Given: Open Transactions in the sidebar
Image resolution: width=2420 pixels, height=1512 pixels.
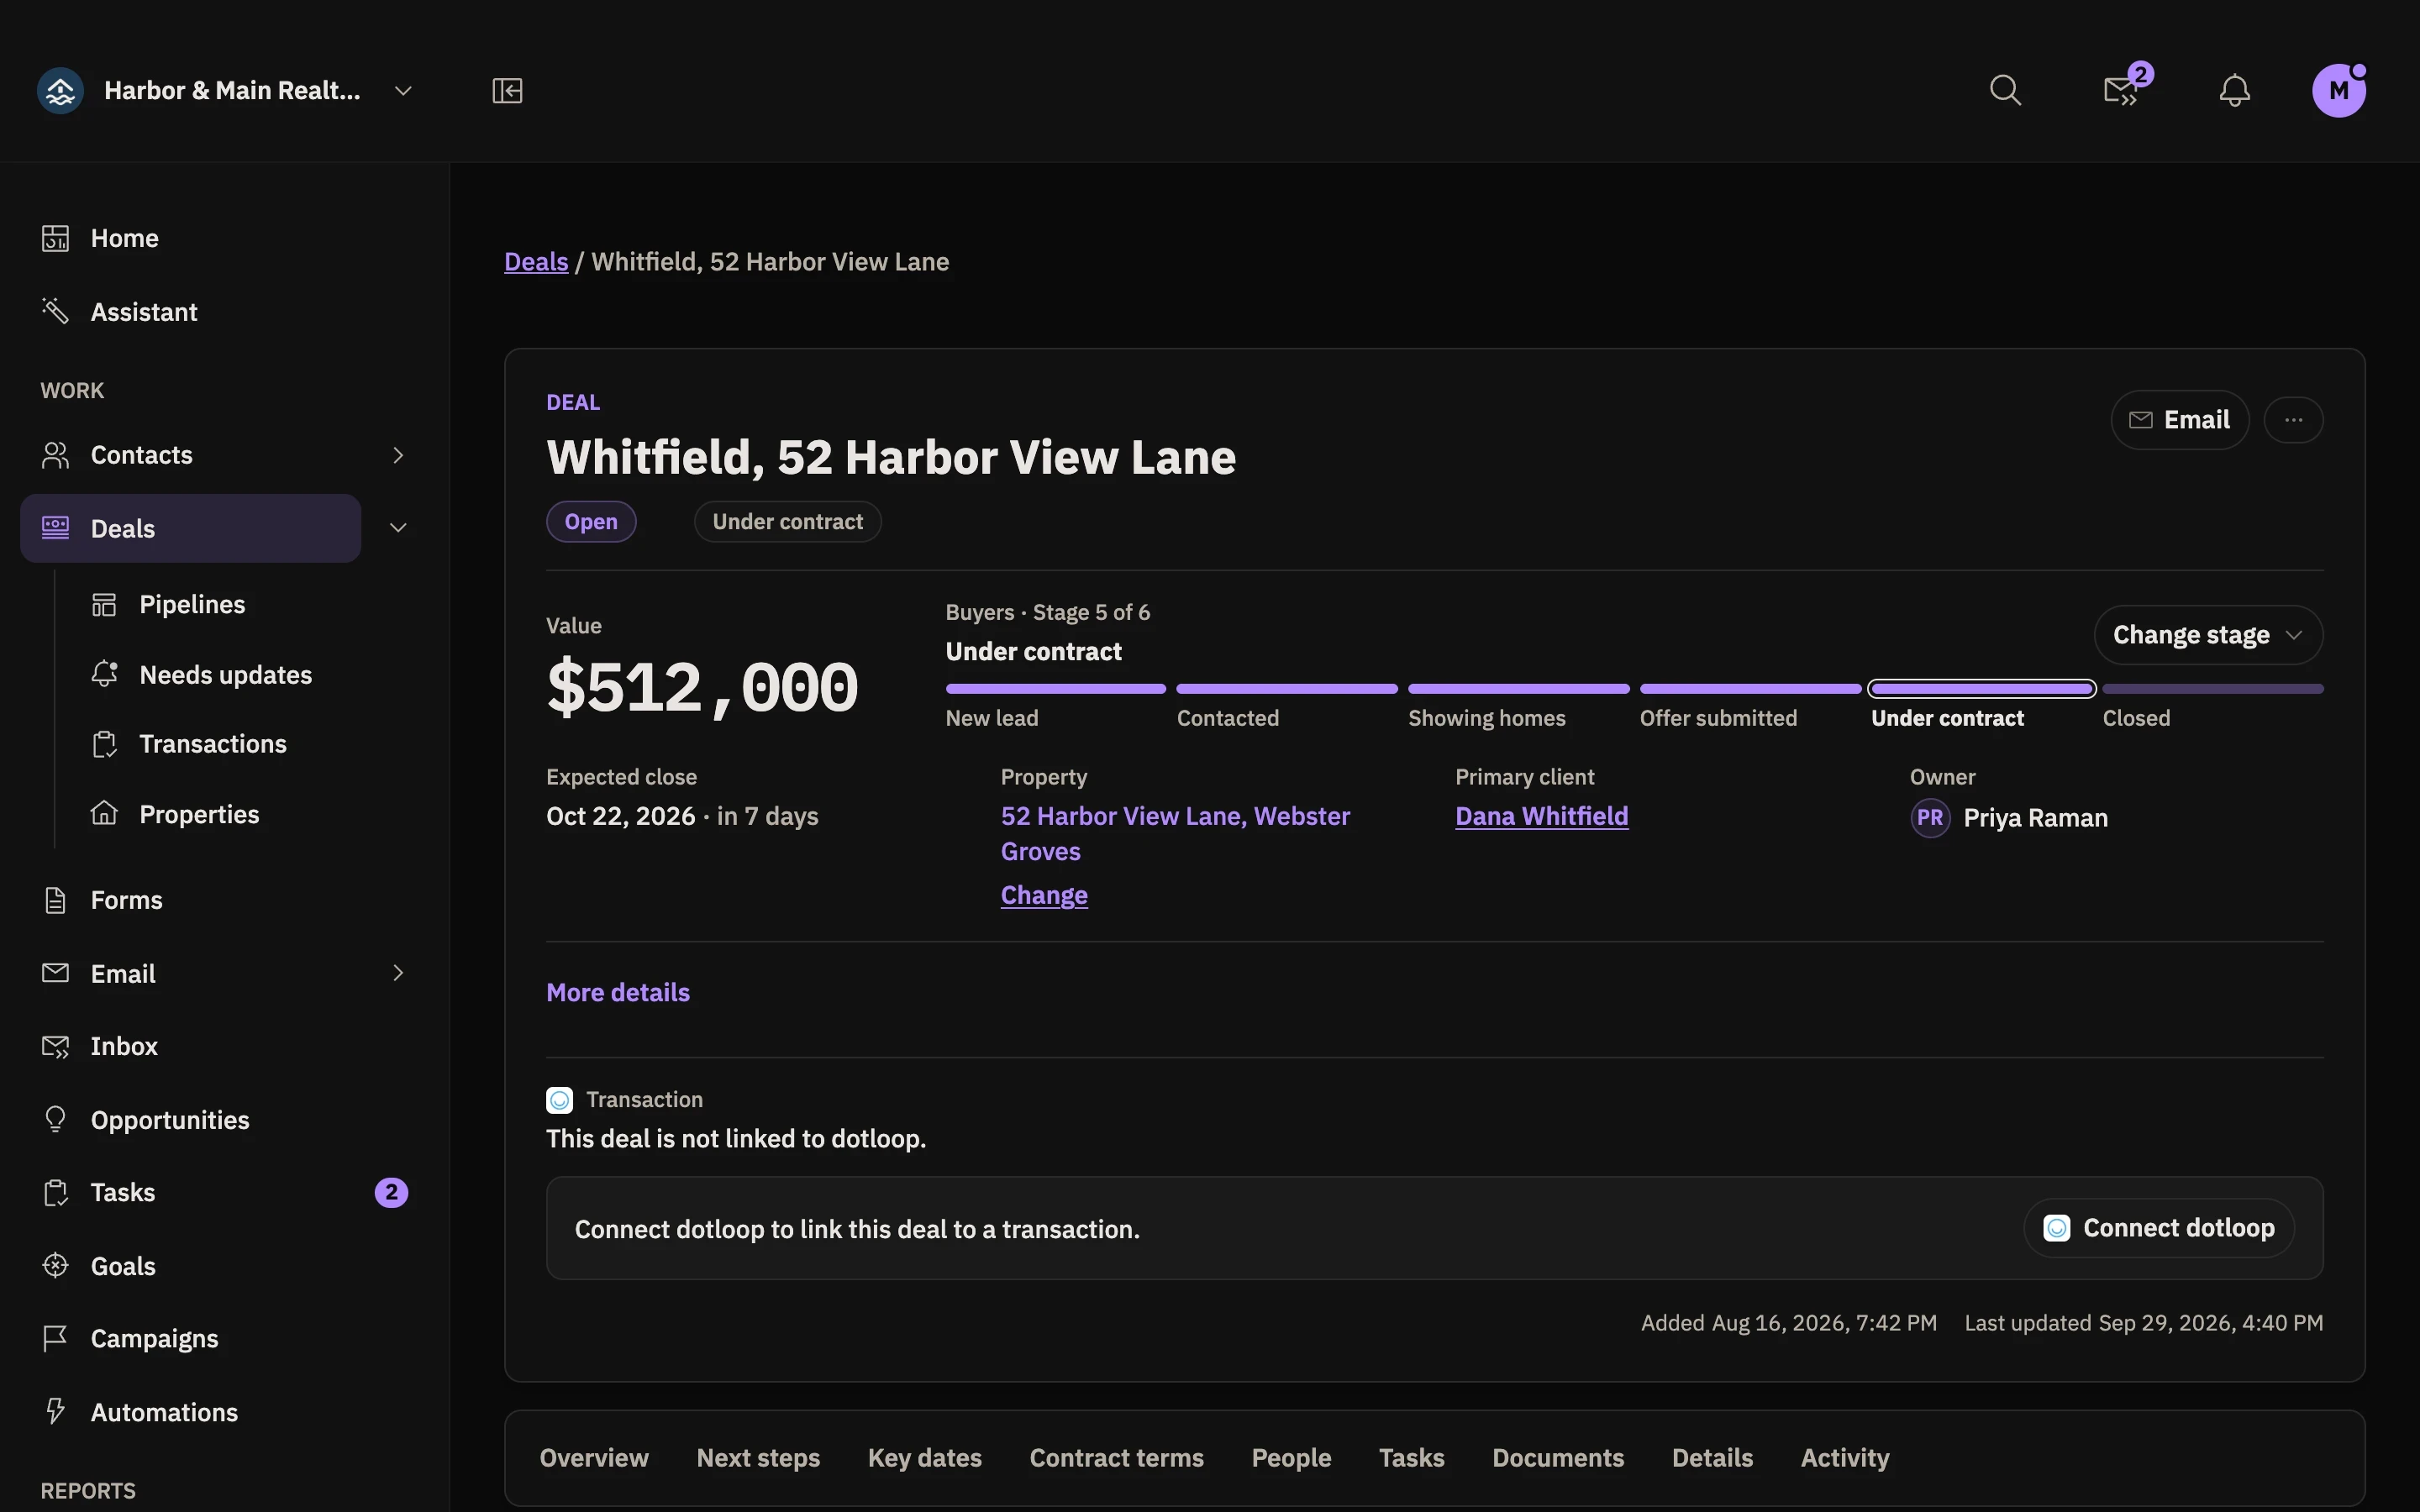Looking at the screenshot, I should tap(212, 744).
